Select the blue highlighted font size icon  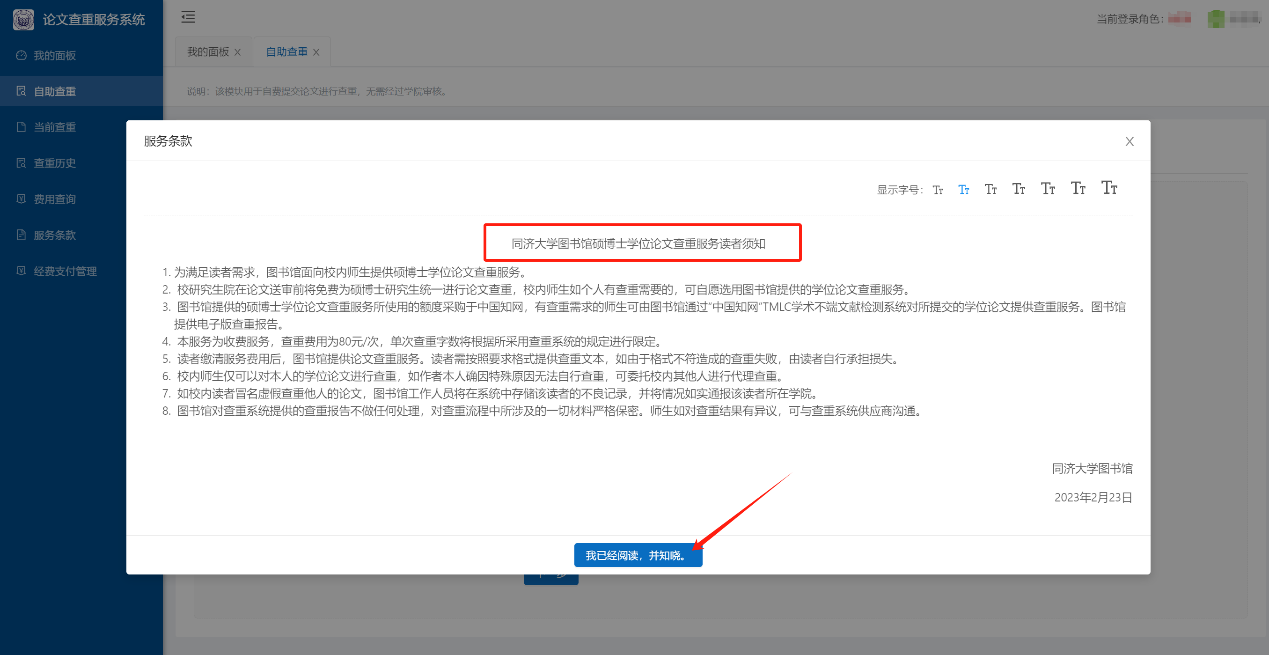click(964, 189)
